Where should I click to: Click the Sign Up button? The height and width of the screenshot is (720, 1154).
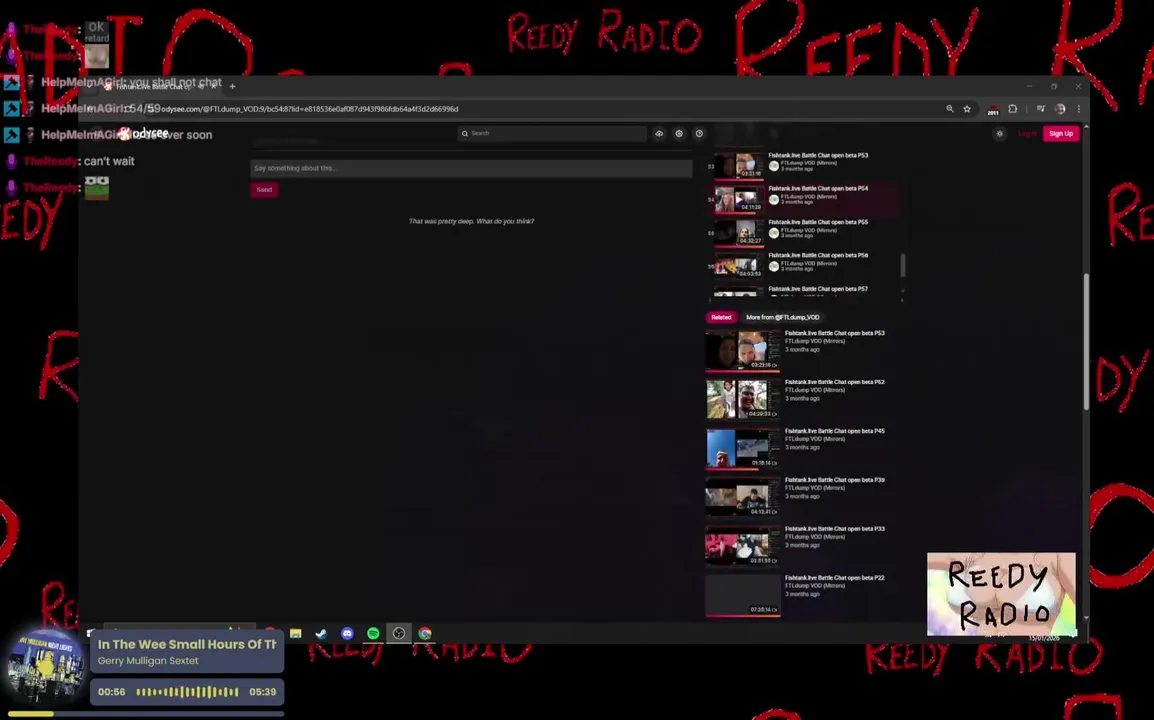click(1061, 133)
